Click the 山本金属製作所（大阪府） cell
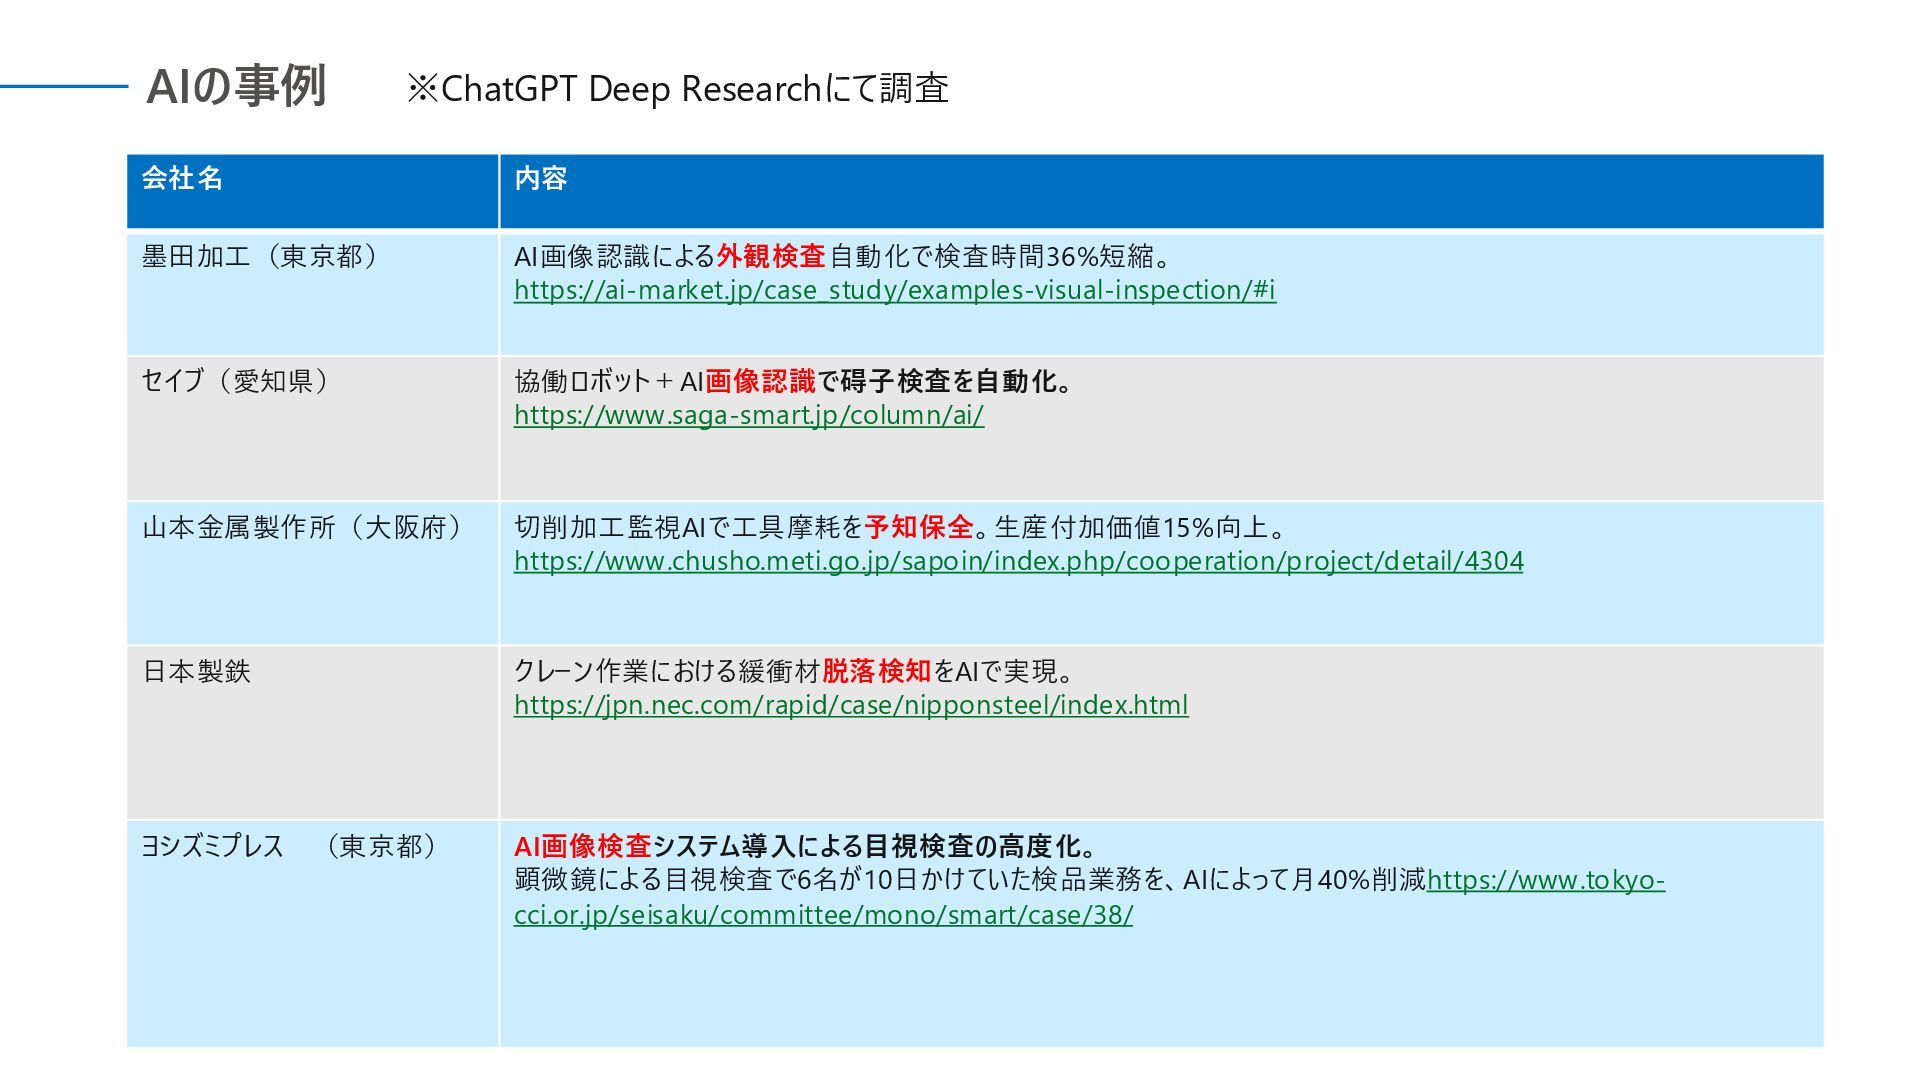 tap(302, 527)
